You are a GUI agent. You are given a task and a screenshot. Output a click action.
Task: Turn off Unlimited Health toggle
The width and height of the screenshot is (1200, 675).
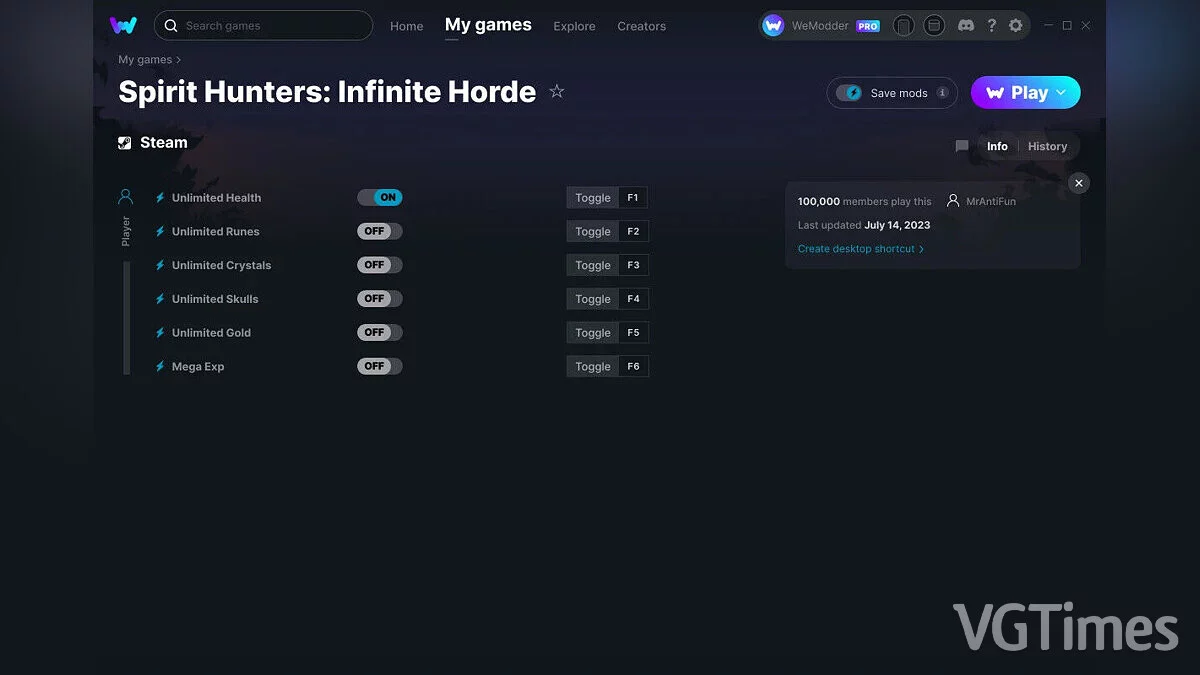tap(380, 198)
